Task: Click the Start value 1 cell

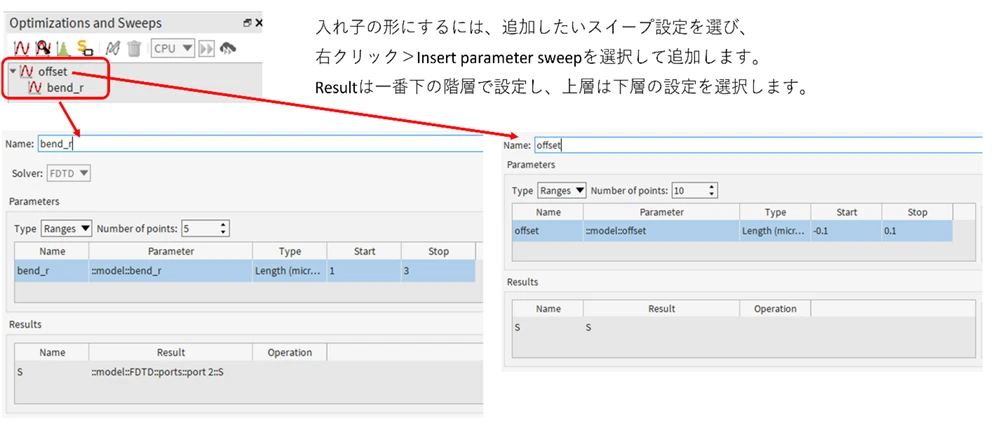Action: click(364, 271)
